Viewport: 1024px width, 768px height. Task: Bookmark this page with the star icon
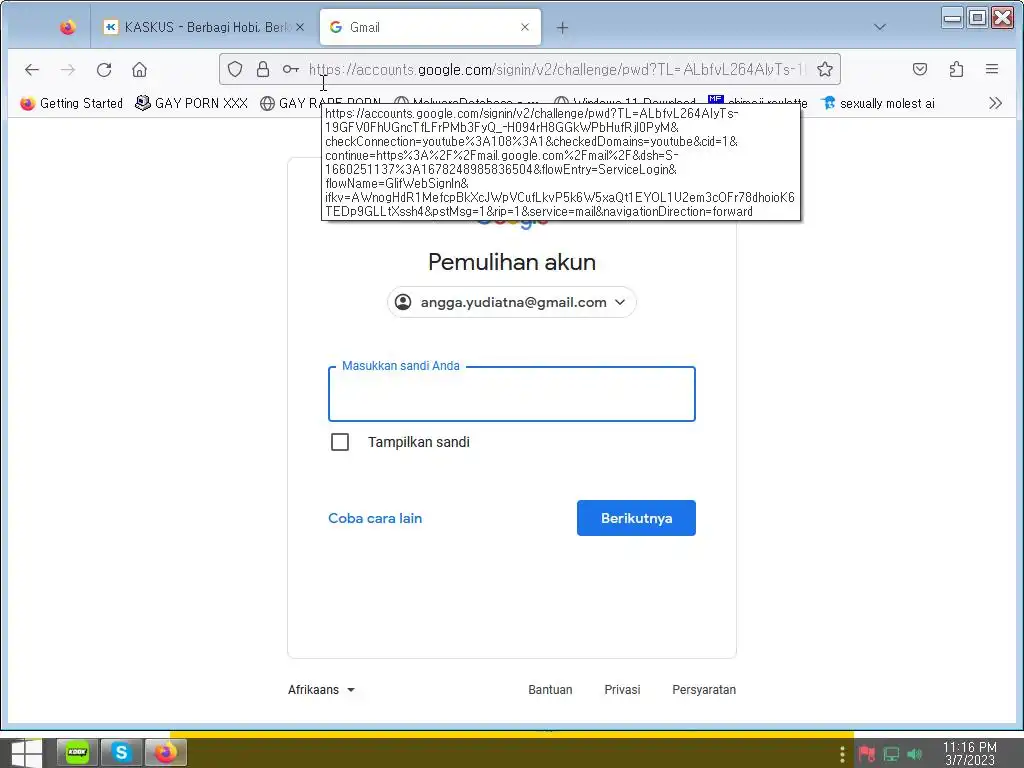click(x=825, y=69)
